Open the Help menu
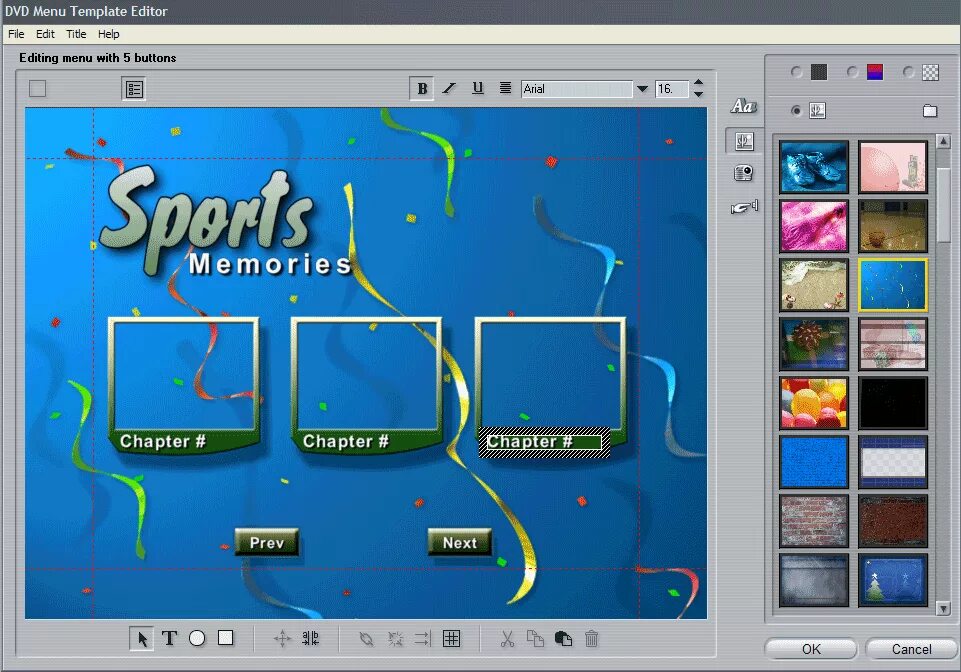The height and width of the screenshot is (672, 961). pyautogui.click(x=108, y=34)
